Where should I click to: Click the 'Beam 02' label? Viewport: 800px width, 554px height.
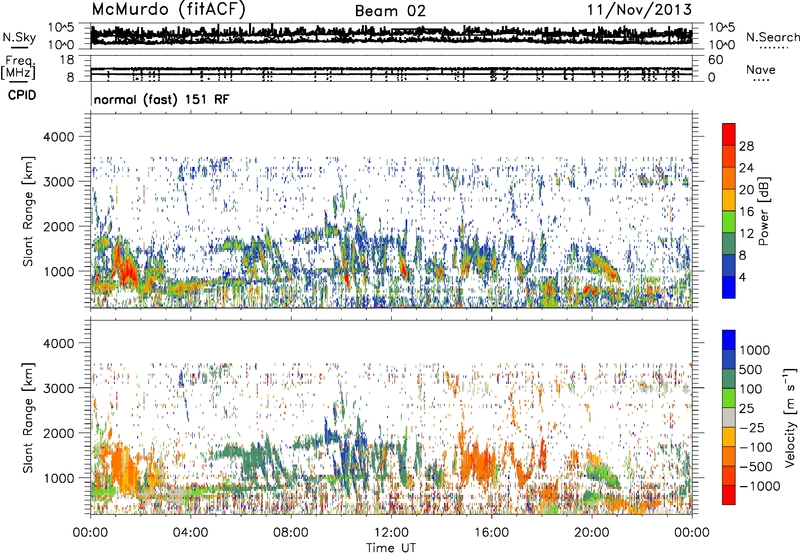click(x=390, y=11)
